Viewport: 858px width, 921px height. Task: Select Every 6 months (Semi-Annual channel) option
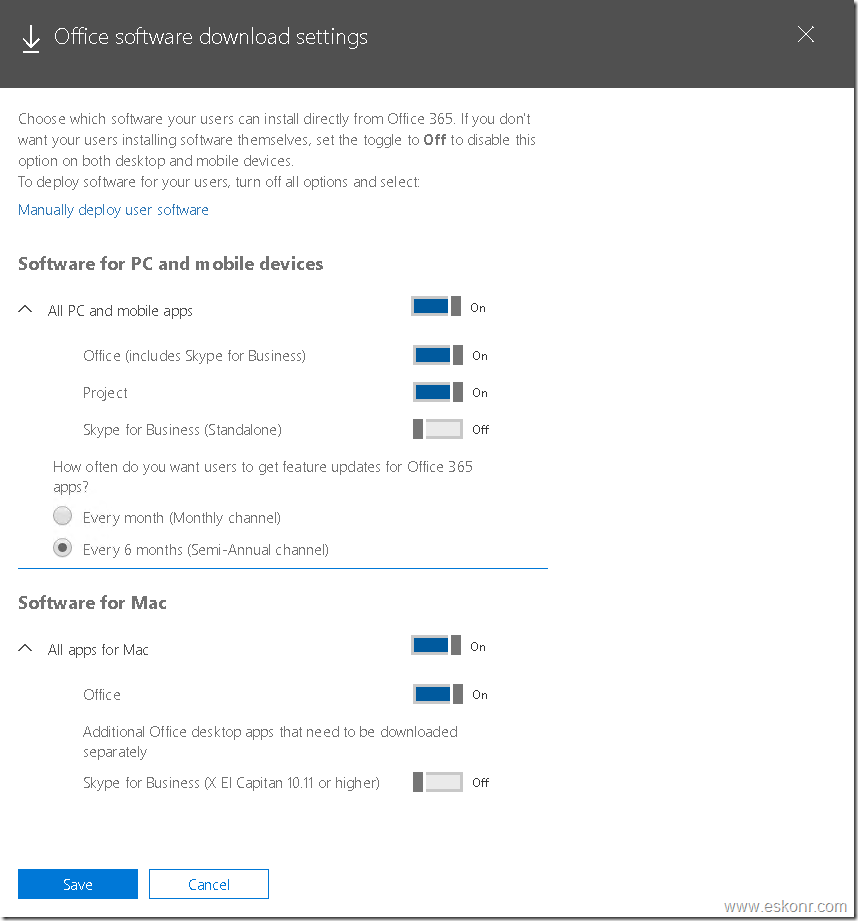[63, 548]
